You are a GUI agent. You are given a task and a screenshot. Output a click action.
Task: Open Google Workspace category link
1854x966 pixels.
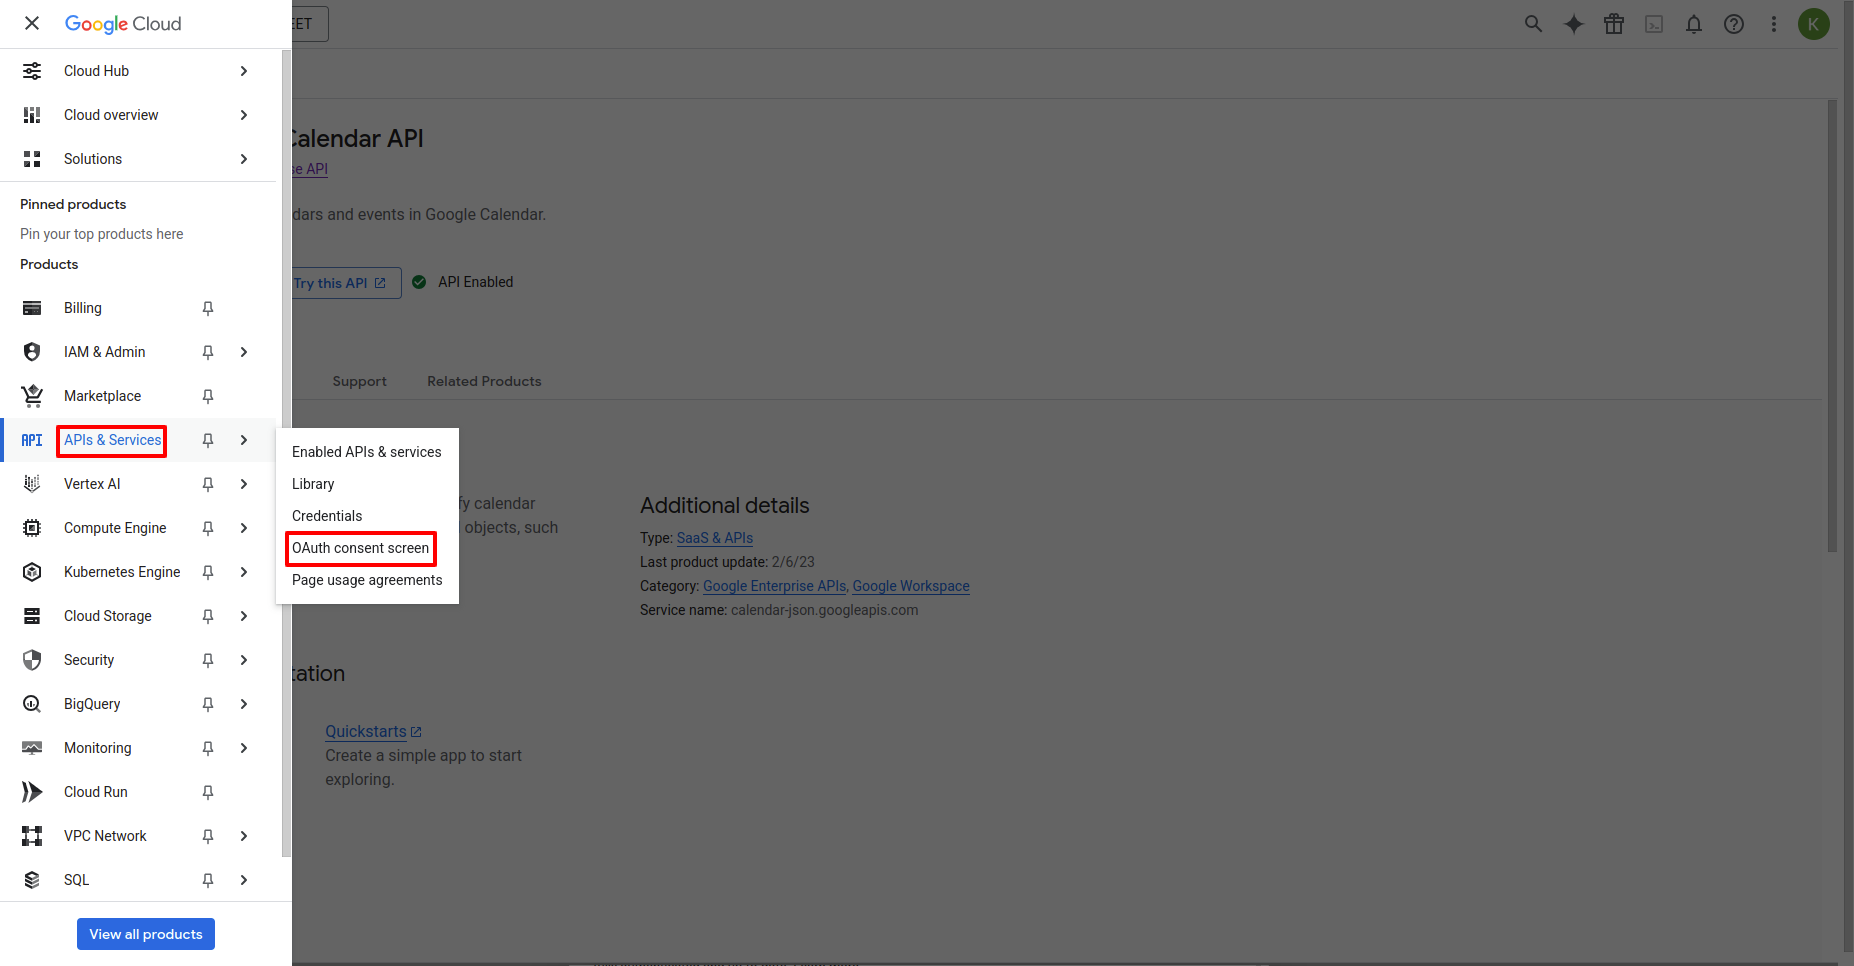(x=911, y=586)
